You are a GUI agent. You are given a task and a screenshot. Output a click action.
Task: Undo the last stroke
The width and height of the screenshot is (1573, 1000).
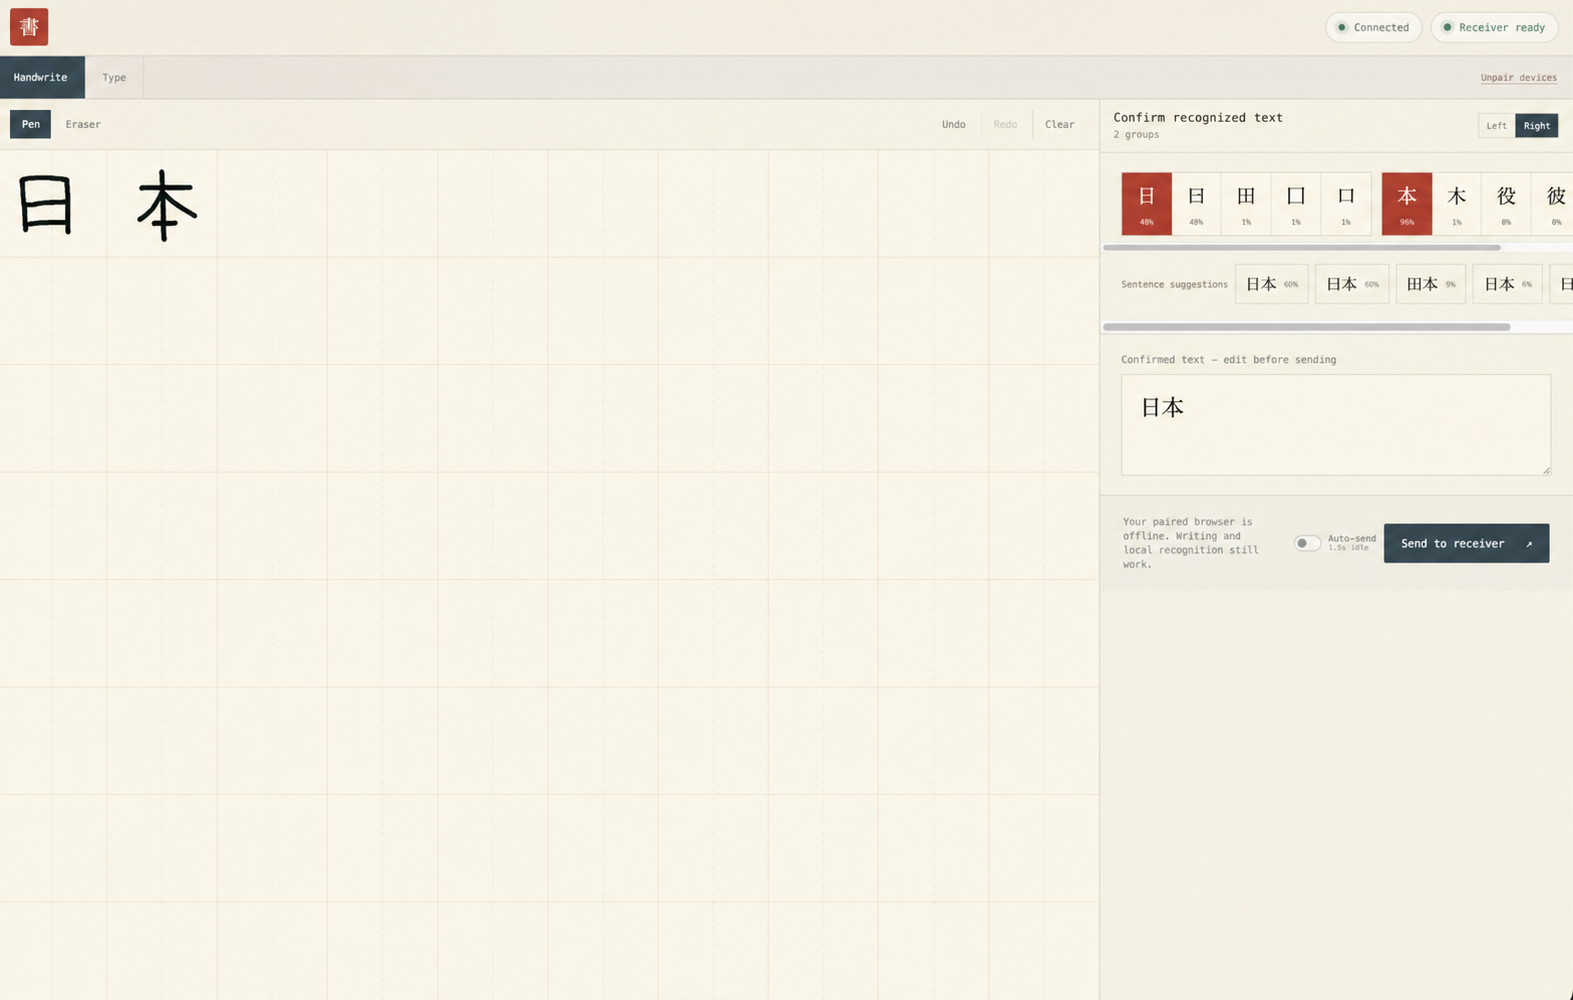point(953,124)
